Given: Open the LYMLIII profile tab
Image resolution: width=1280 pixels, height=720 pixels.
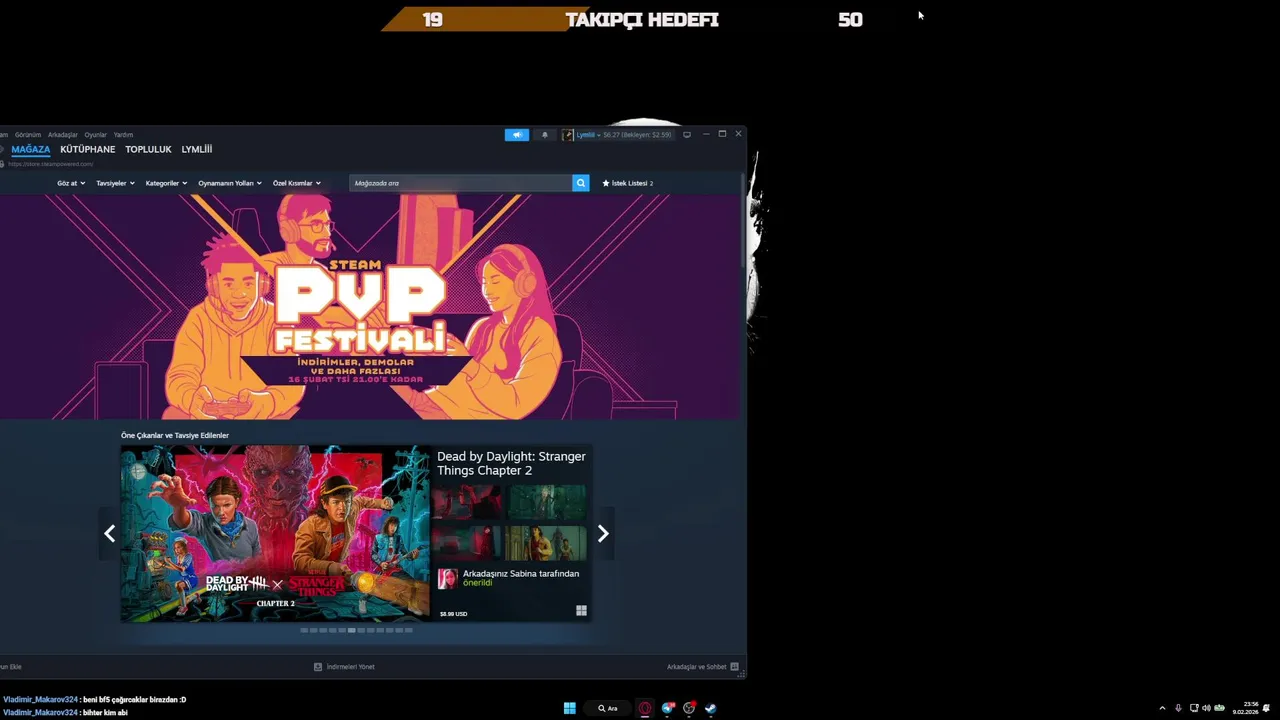Looking at the screenshot, I should coord(197,149).
